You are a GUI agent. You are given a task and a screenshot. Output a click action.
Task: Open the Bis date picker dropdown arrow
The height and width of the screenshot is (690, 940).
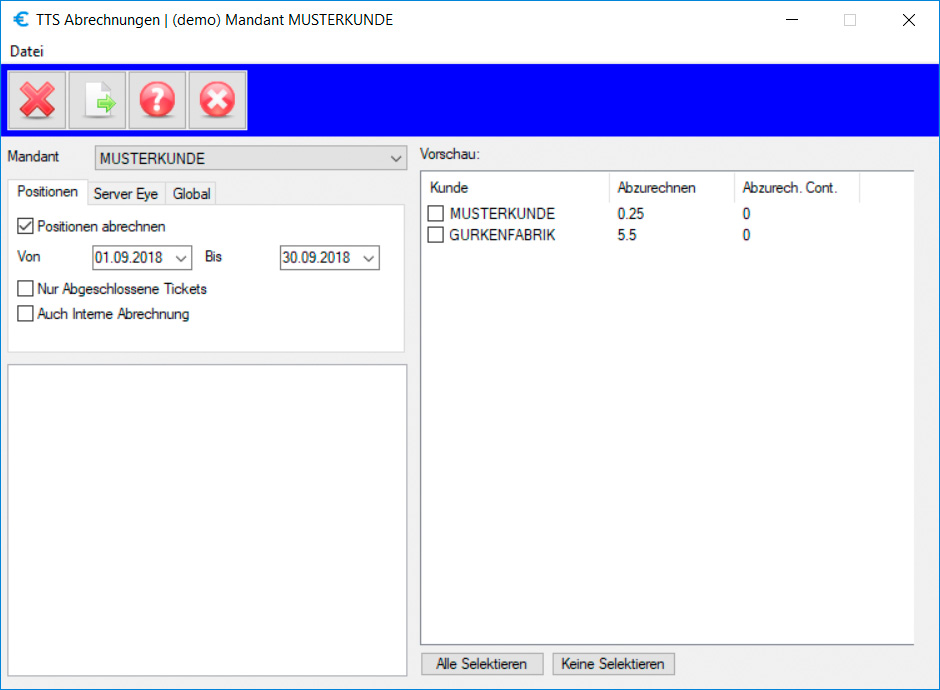369,258
